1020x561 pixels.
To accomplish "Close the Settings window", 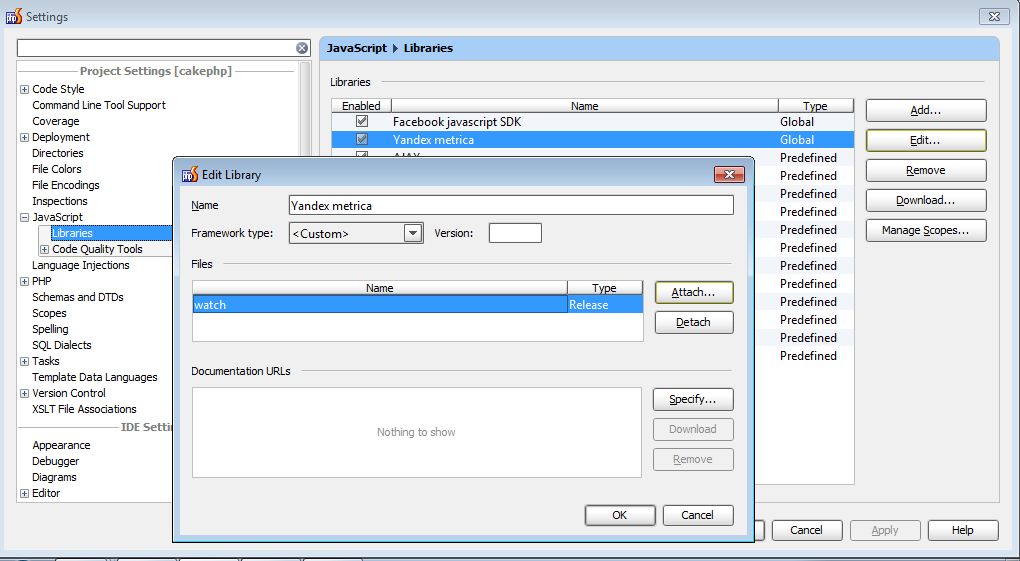I will tap(994, 17).
